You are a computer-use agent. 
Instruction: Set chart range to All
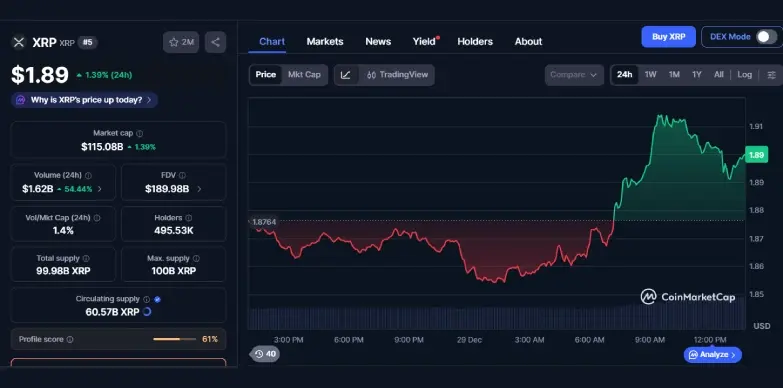tap(719, 75)
